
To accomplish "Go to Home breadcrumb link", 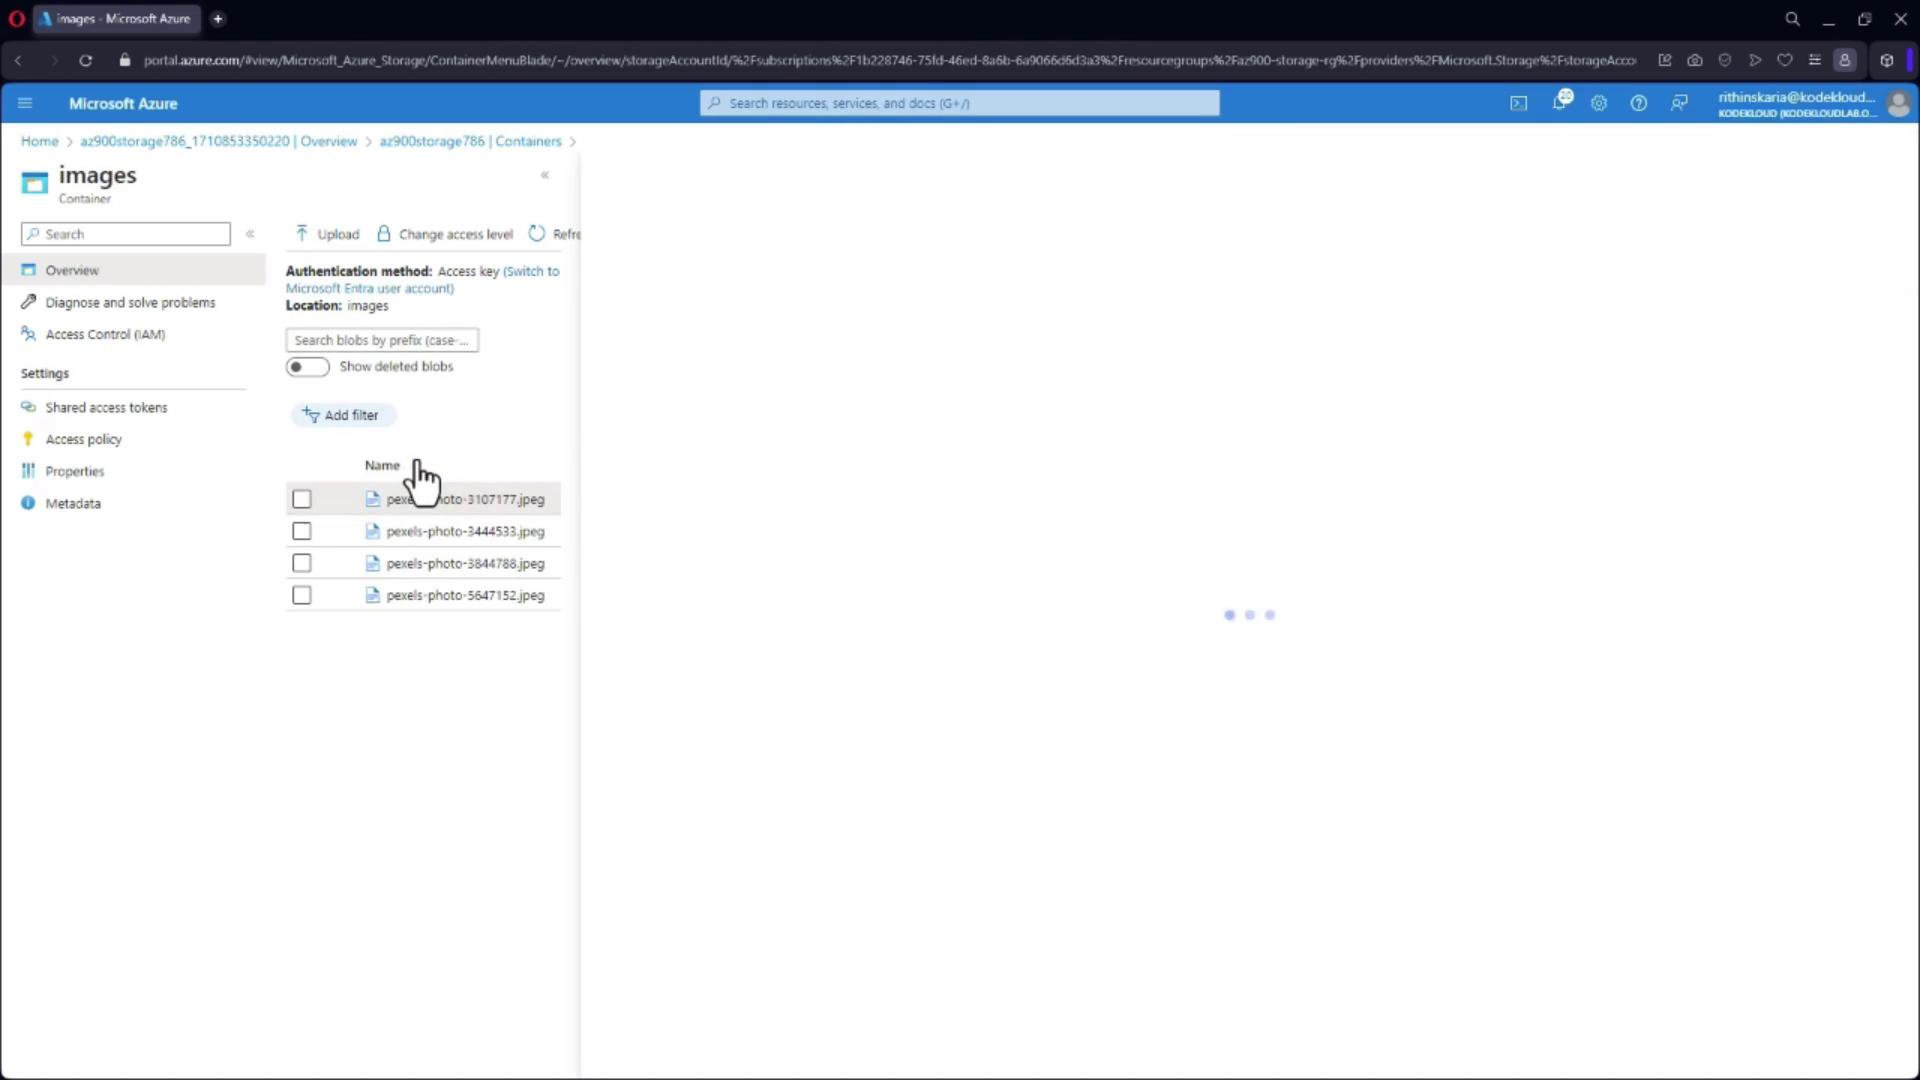I will 39,141.
